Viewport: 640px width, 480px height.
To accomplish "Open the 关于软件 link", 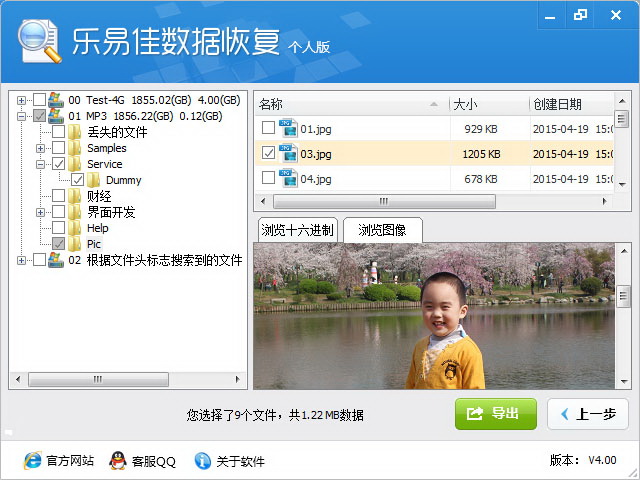I will pos(240,461).
